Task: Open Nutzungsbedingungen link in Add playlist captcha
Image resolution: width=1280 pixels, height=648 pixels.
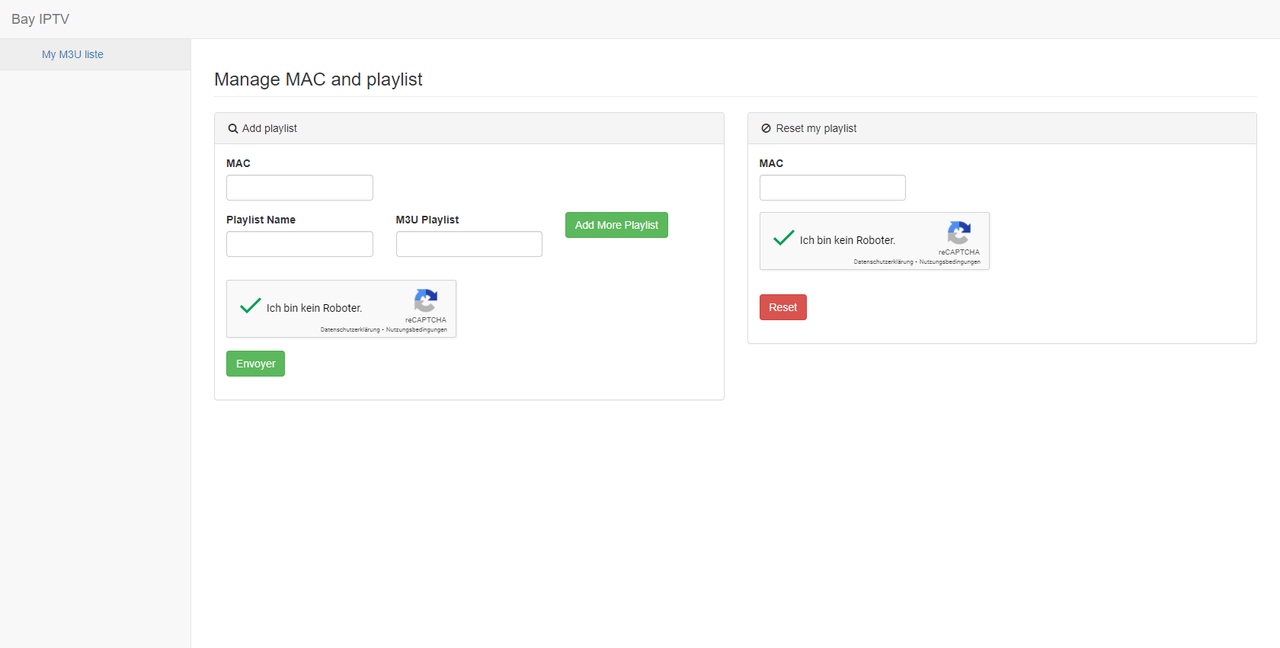Action: click(x=416, y=330)
